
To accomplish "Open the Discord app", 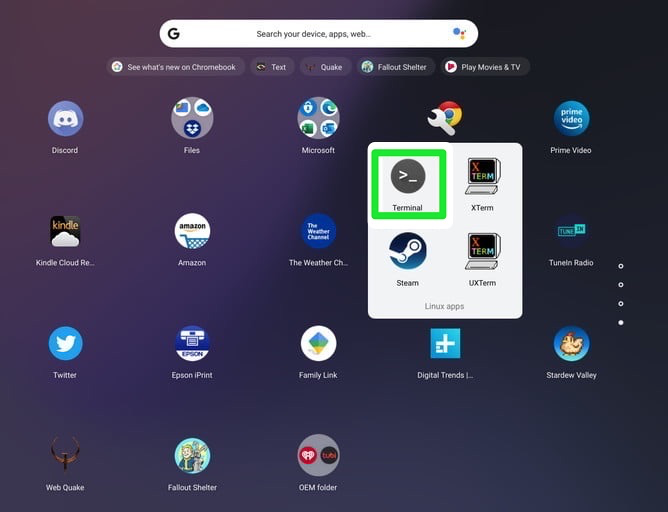I will (x=65, y=118).
